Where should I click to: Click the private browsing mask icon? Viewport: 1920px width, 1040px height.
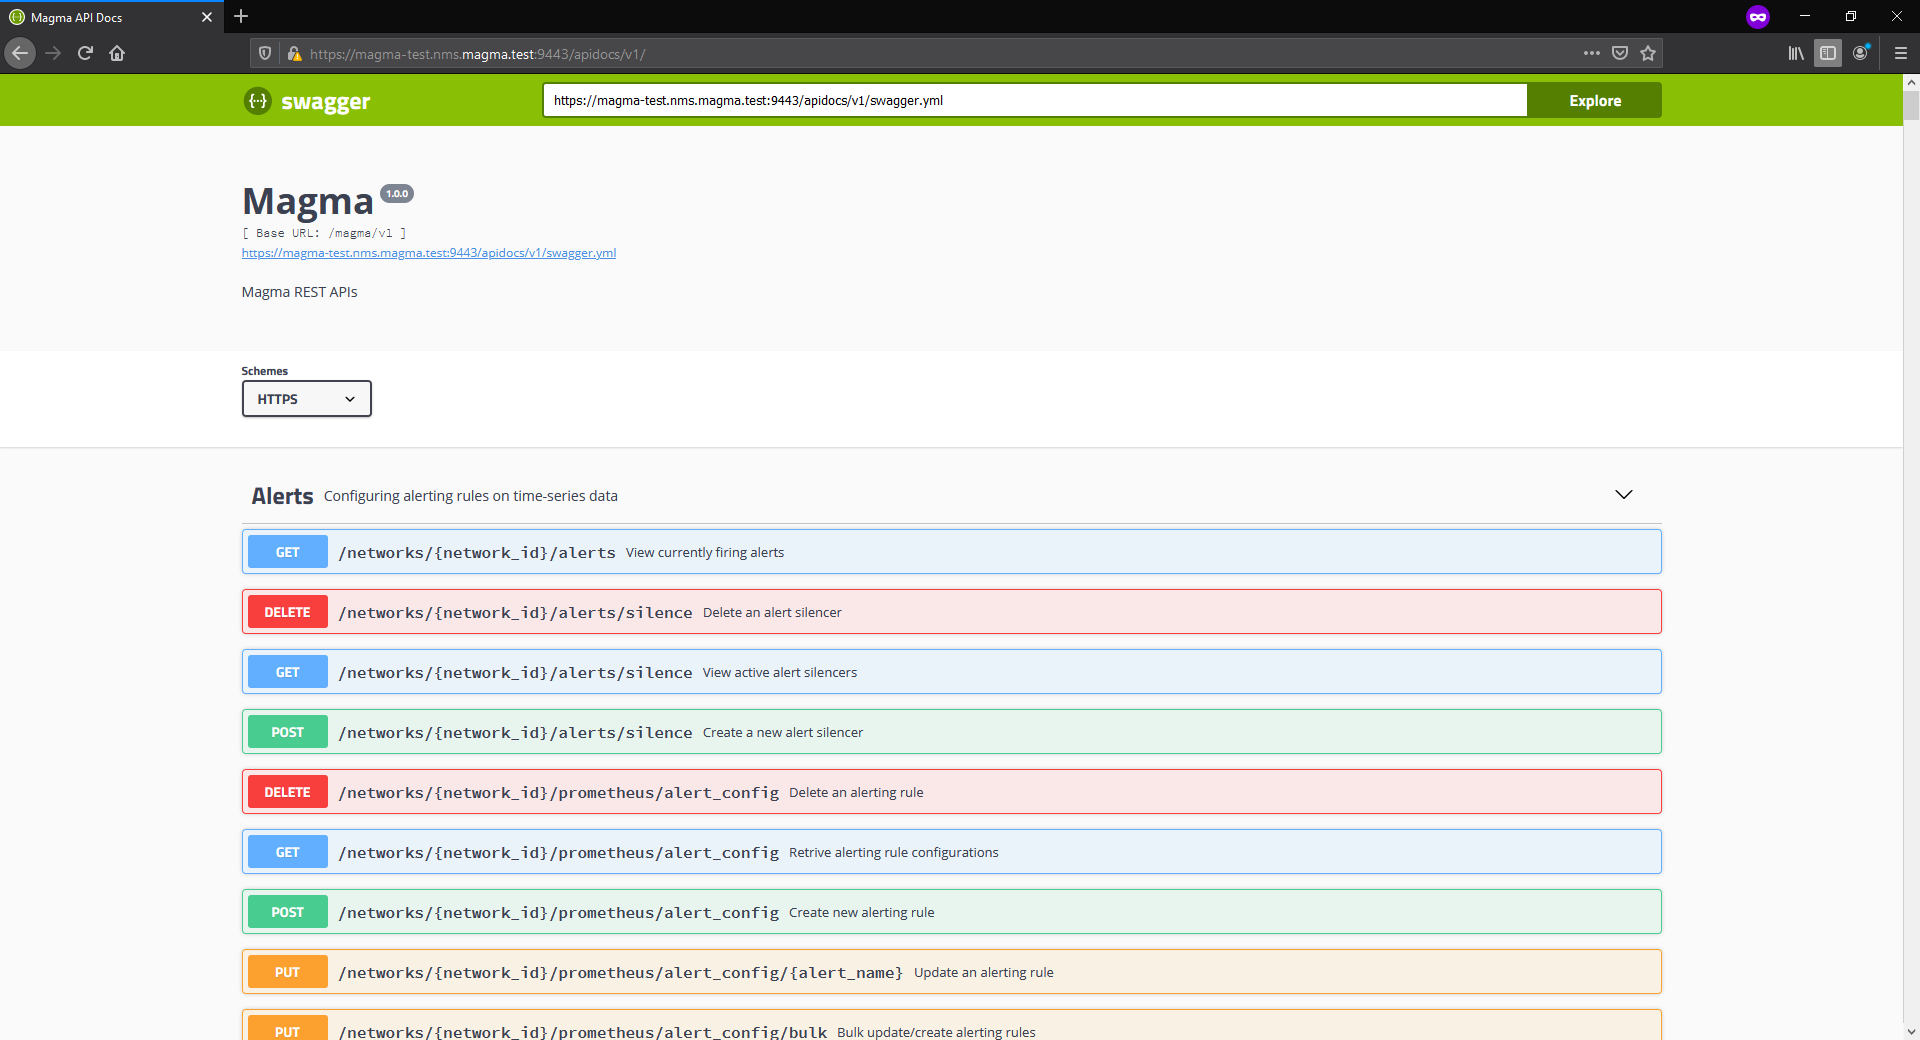click(x=1758, y=17)
